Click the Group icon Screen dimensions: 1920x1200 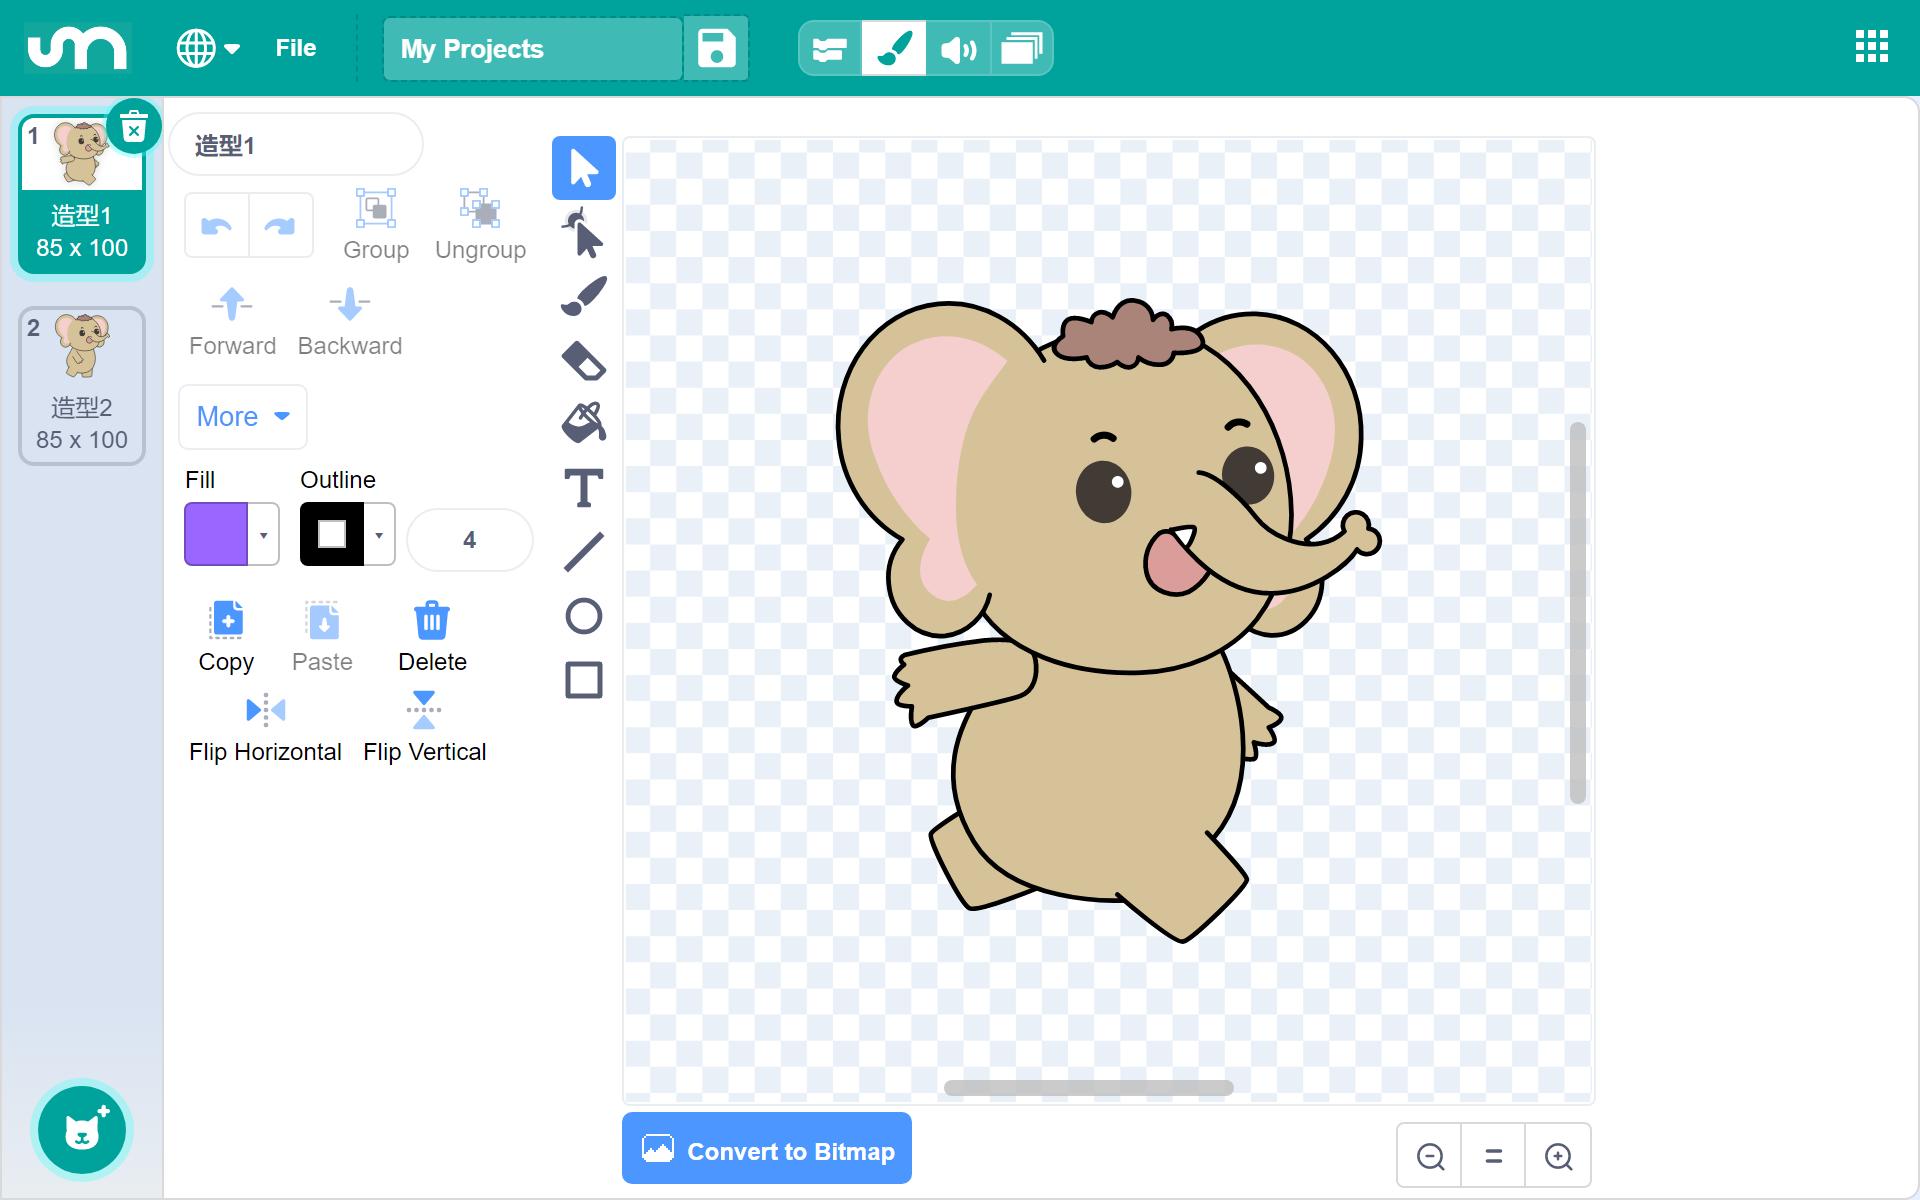coord(376,208)
